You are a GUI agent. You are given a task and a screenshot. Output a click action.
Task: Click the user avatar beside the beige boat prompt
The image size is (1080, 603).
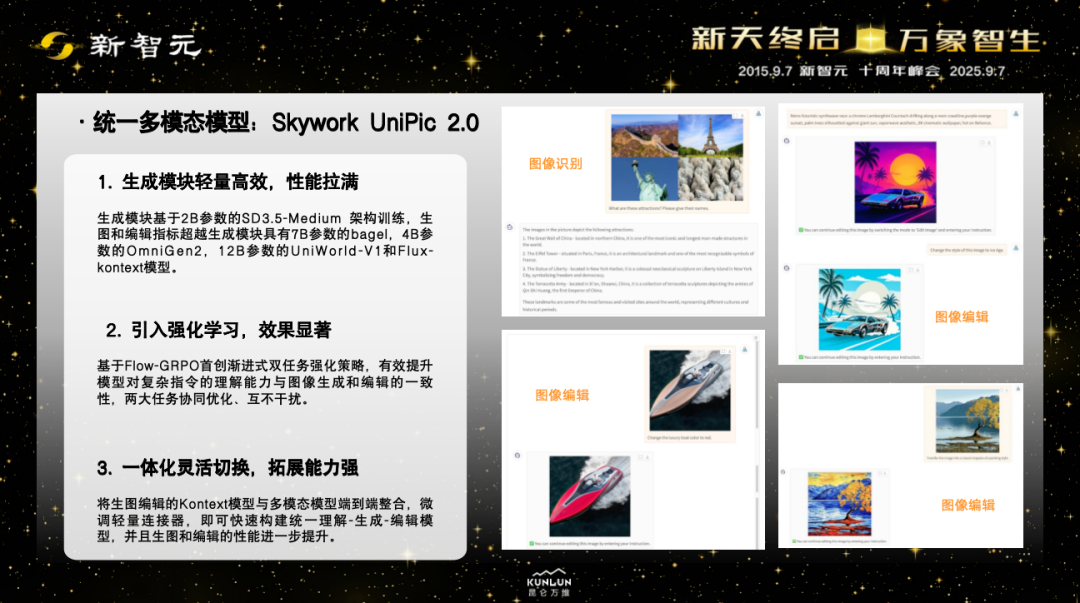click(745, 350)
